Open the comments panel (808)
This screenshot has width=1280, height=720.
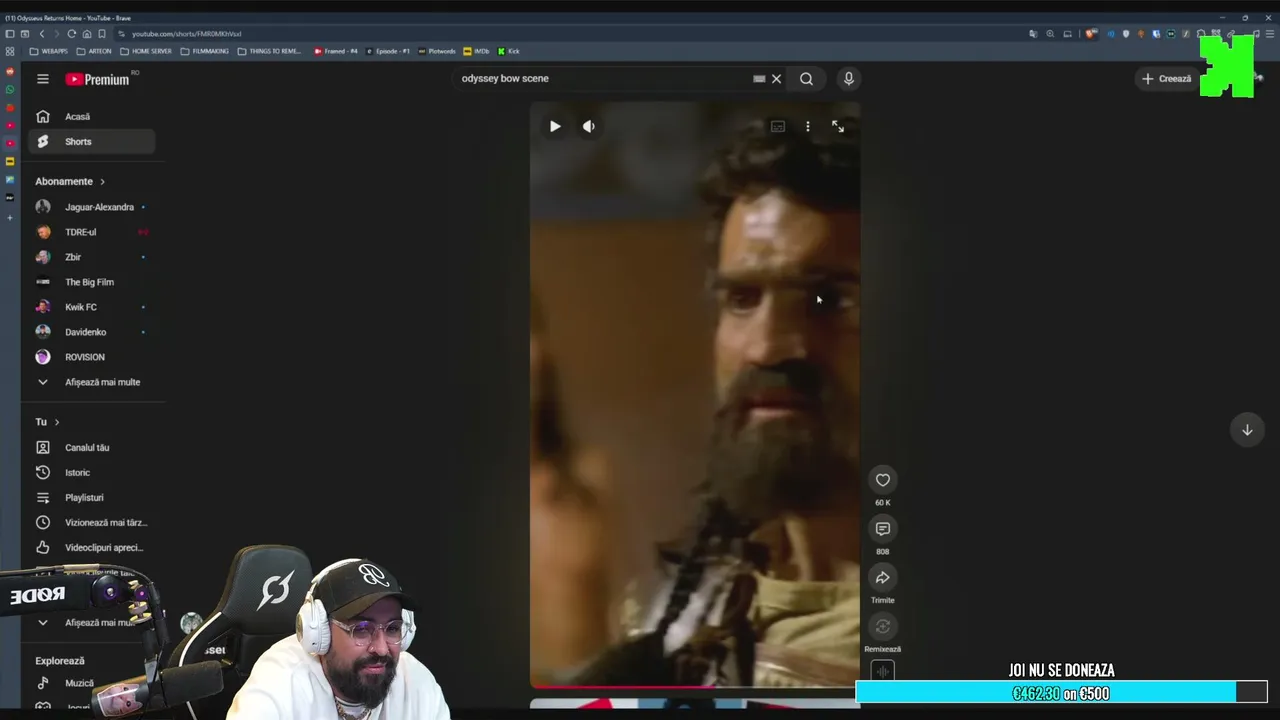click(x=882, y=529)
